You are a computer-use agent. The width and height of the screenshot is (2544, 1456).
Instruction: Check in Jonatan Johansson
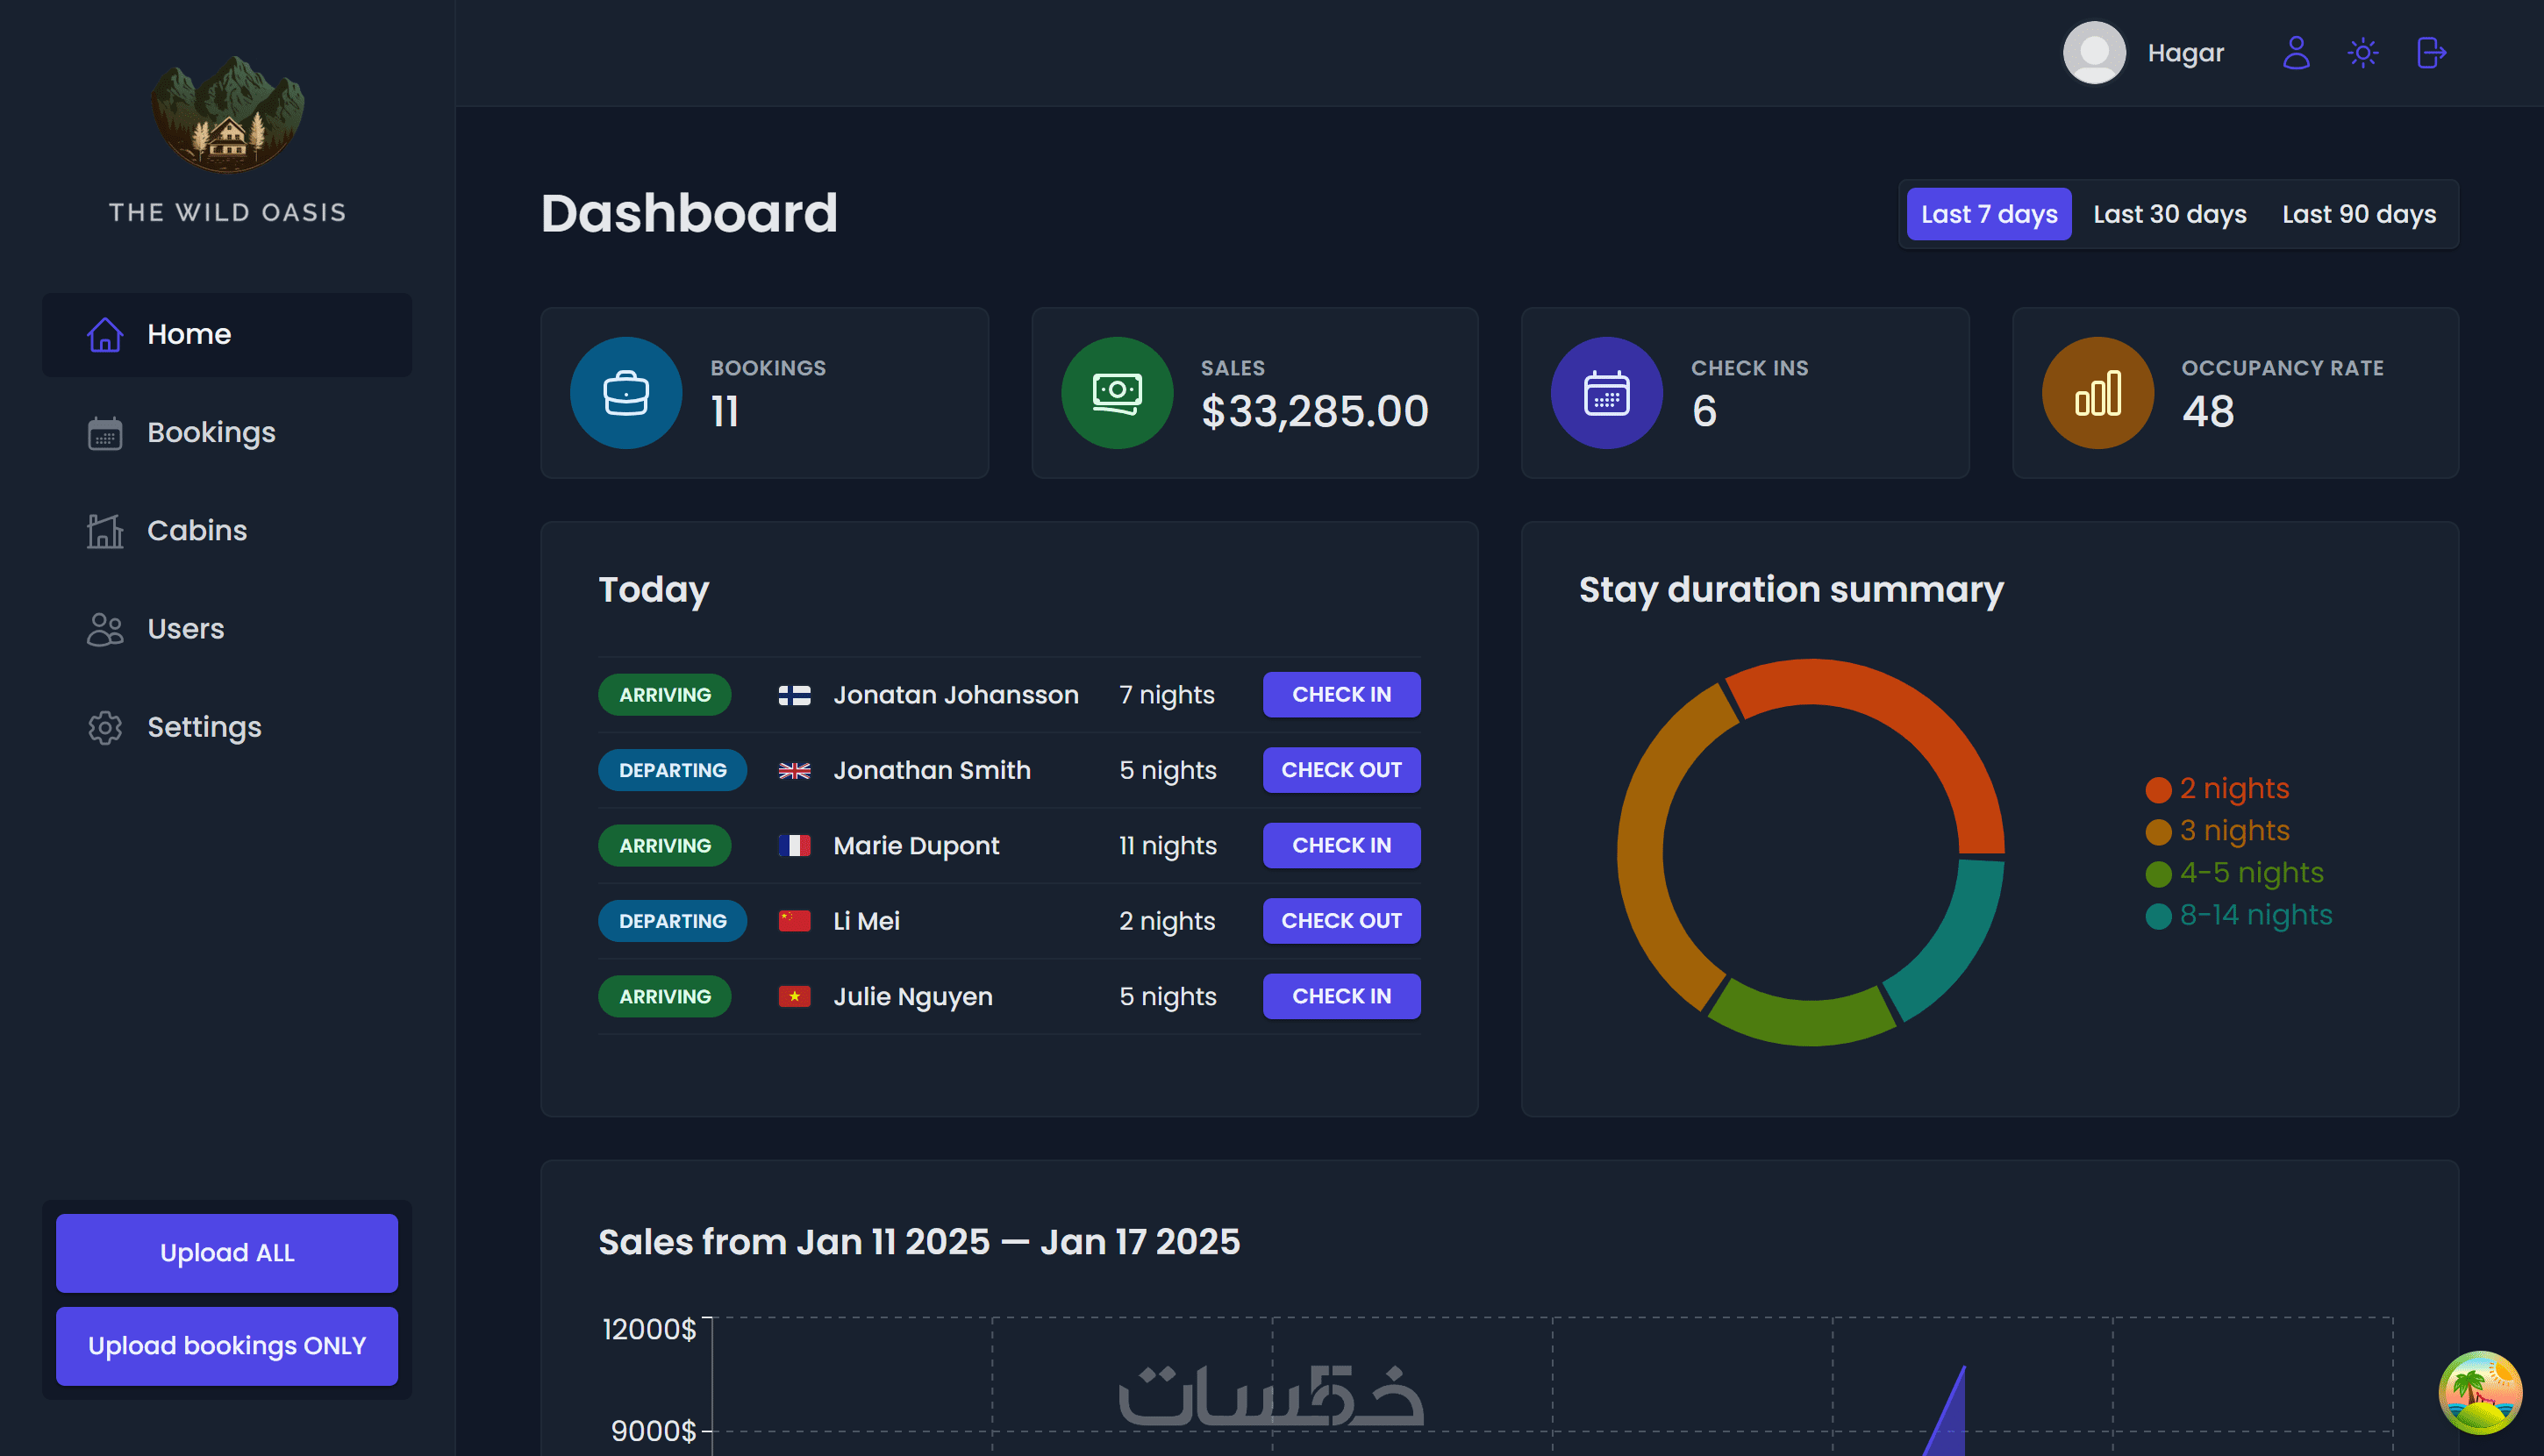1341,694
